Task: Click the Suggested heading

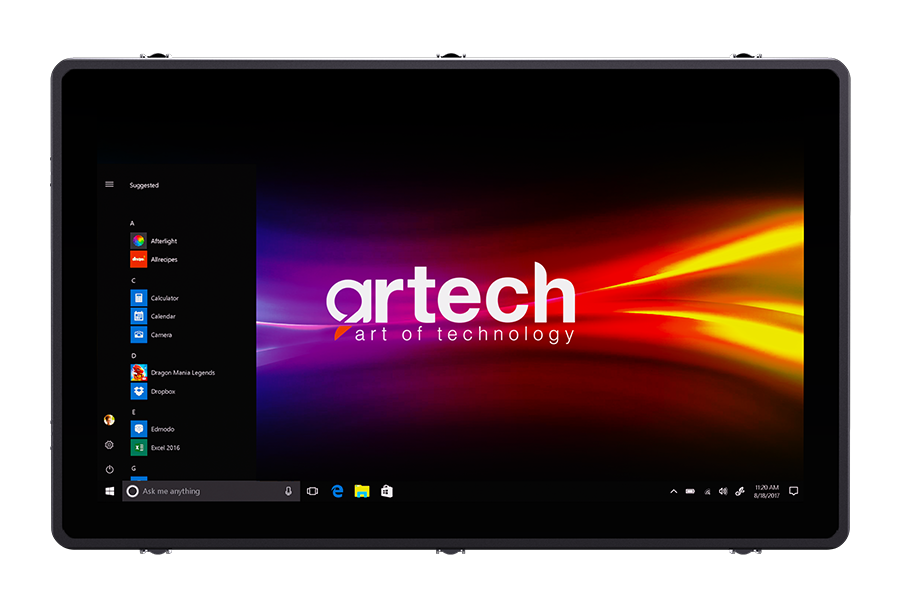Action: coord(144,185)
